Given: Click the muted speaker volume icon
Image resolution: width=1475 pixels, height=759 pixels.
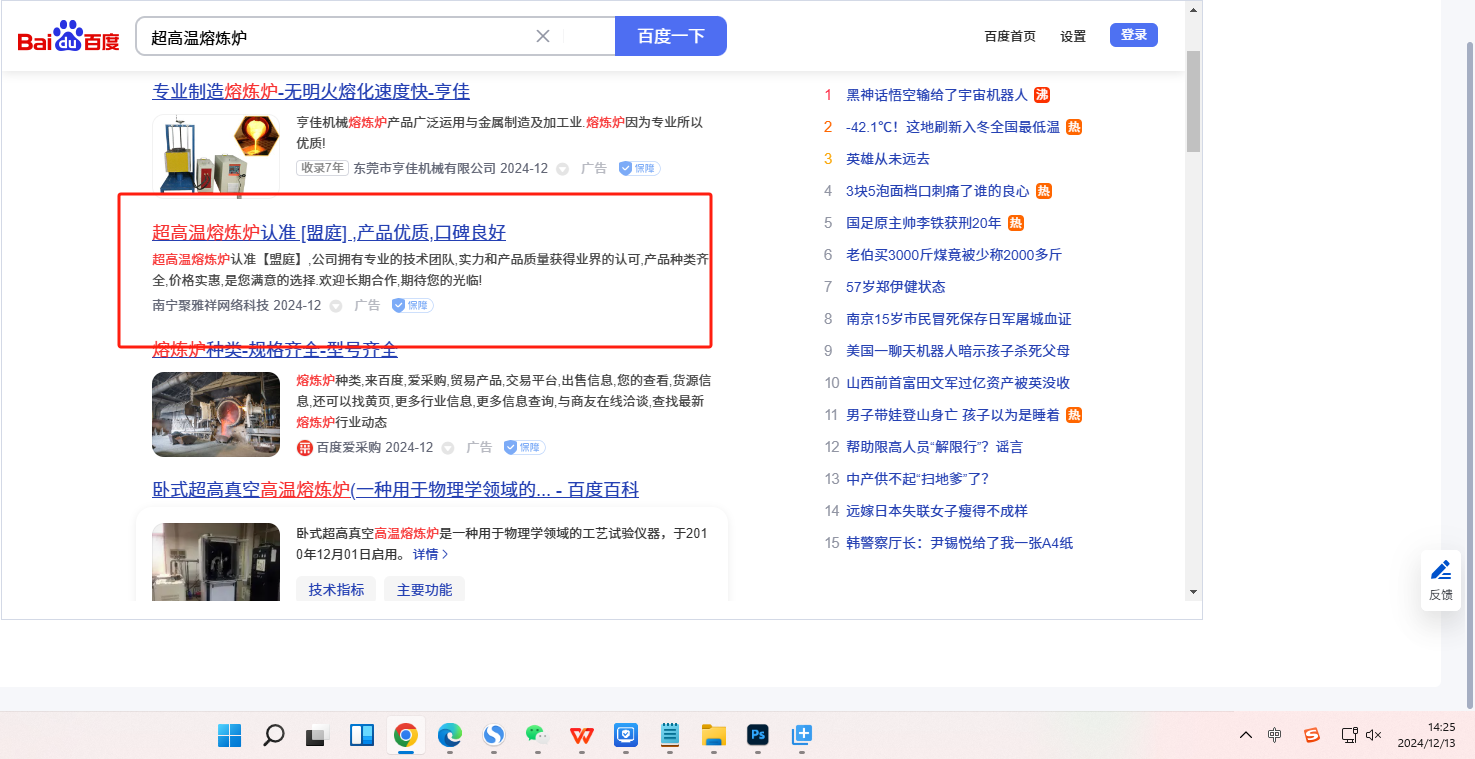Looking at the screenshot, I should click(1373, 735).
